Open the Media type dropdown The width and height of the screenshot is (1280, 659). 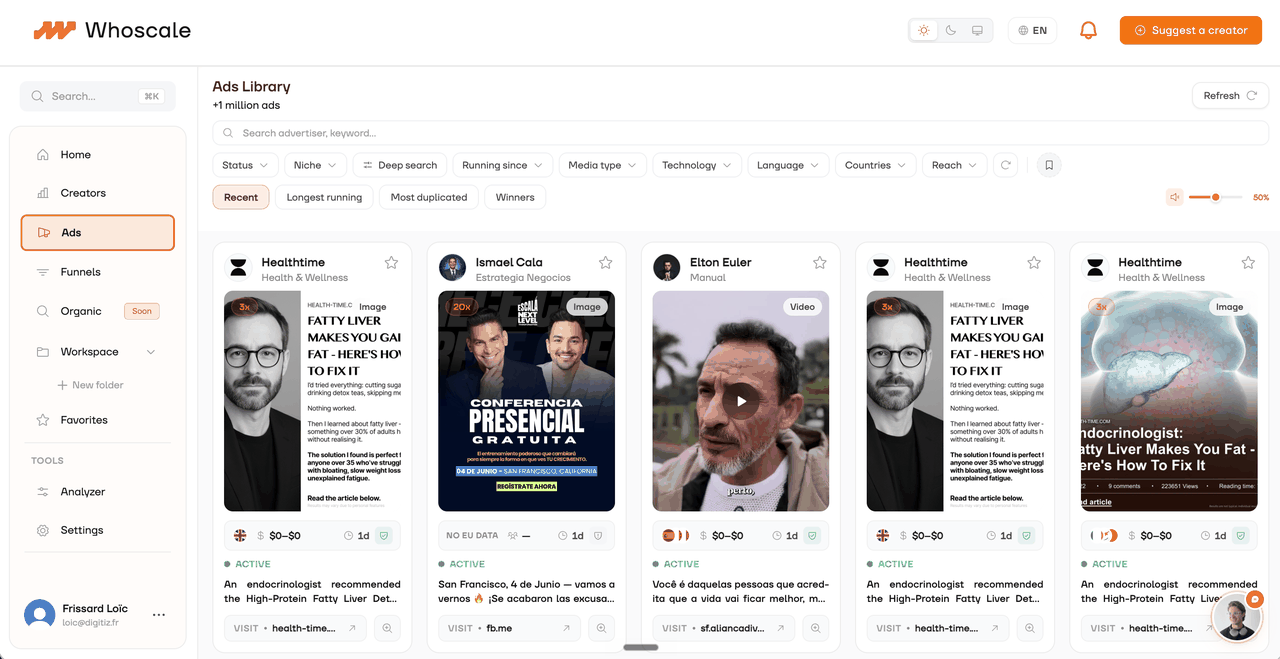point(603,165)
